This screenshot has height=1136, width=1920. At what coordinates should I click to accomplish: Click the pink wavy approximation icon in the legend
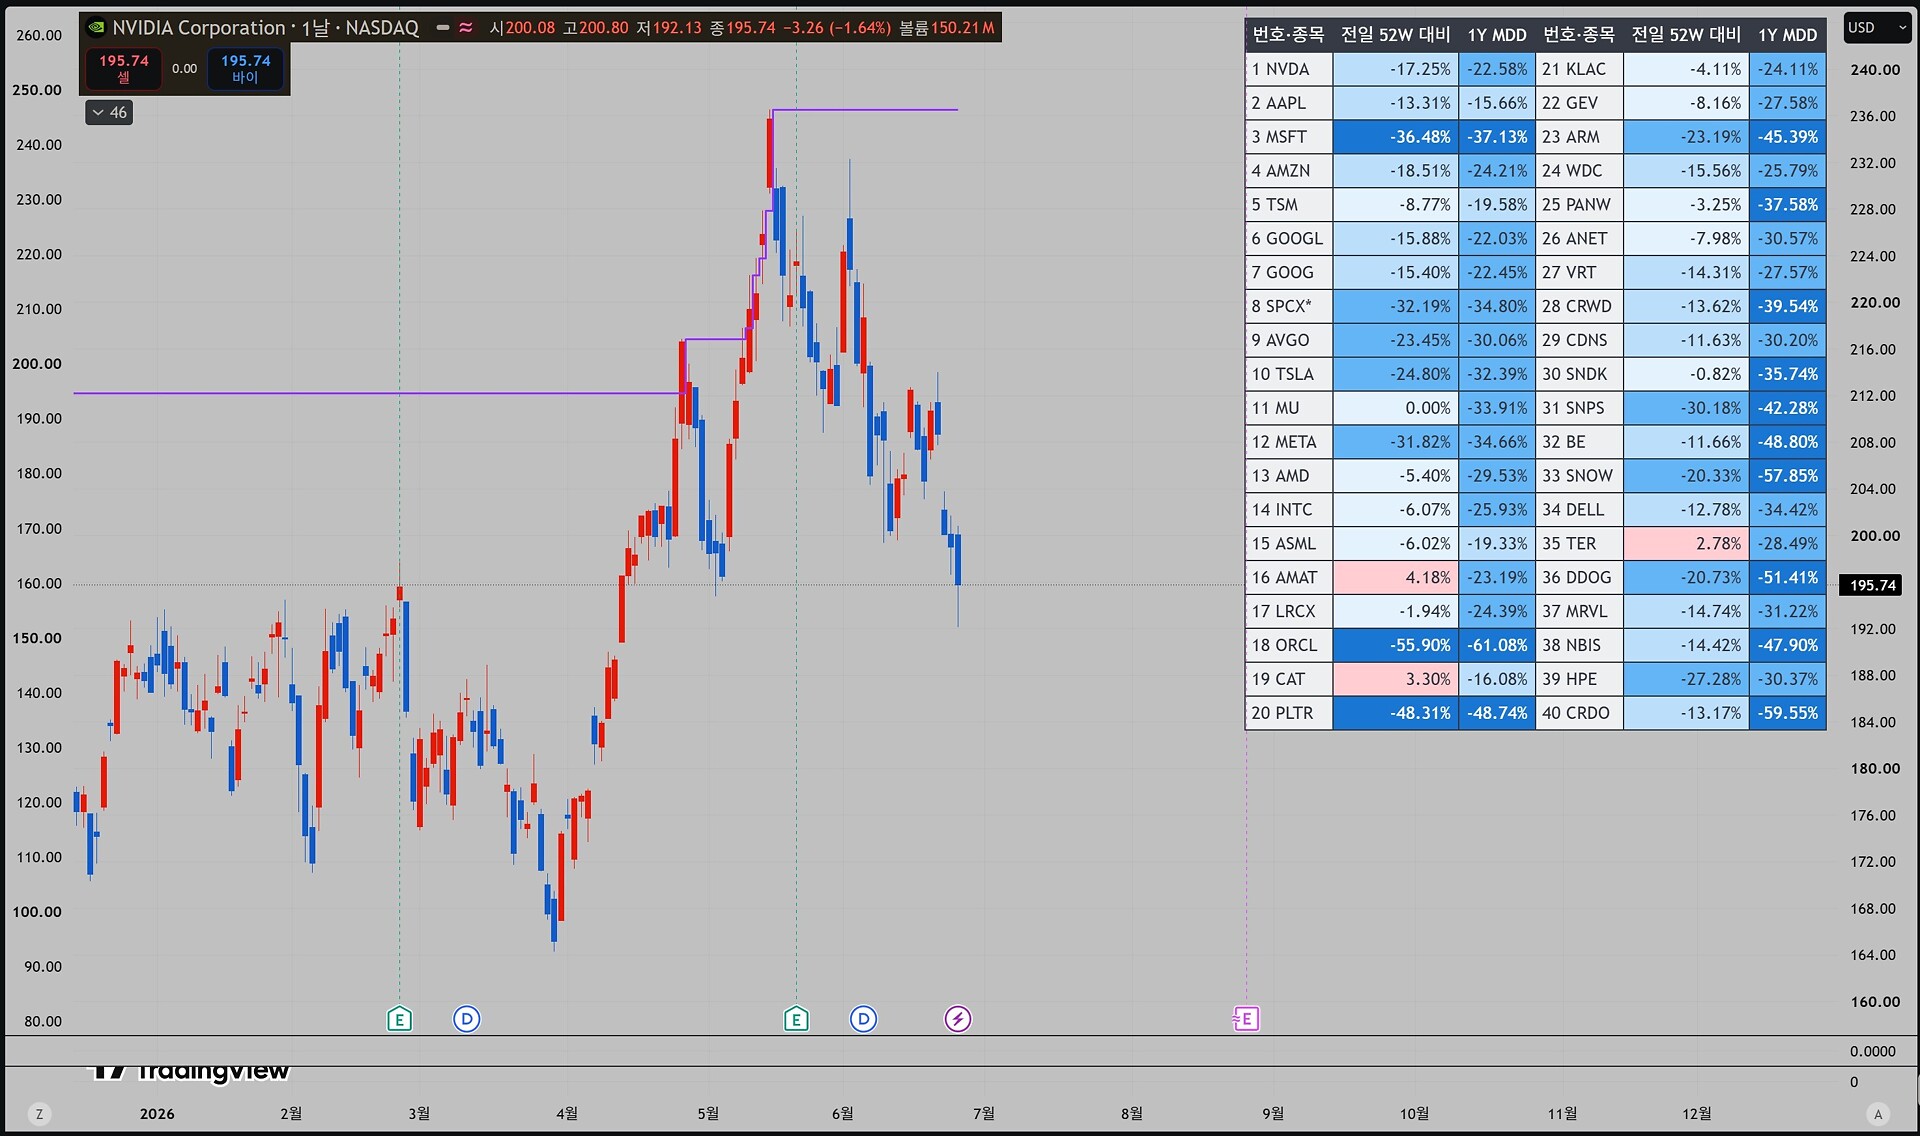pos(466,28)
